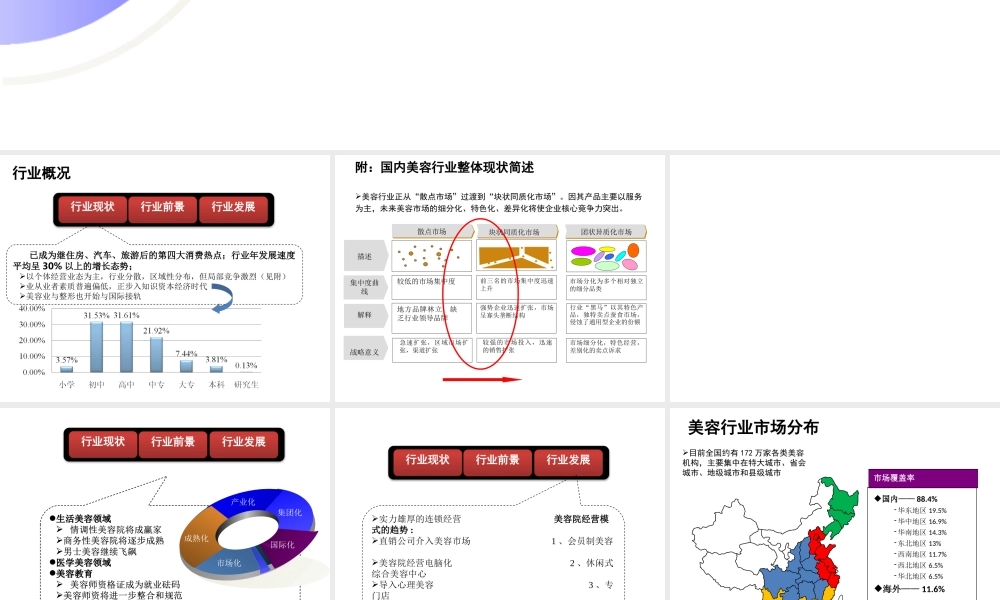The width and height of the screenshot is (1000, 600).
Task: Select the 美容行业市场分布 slide title
Action: (753, 427)
